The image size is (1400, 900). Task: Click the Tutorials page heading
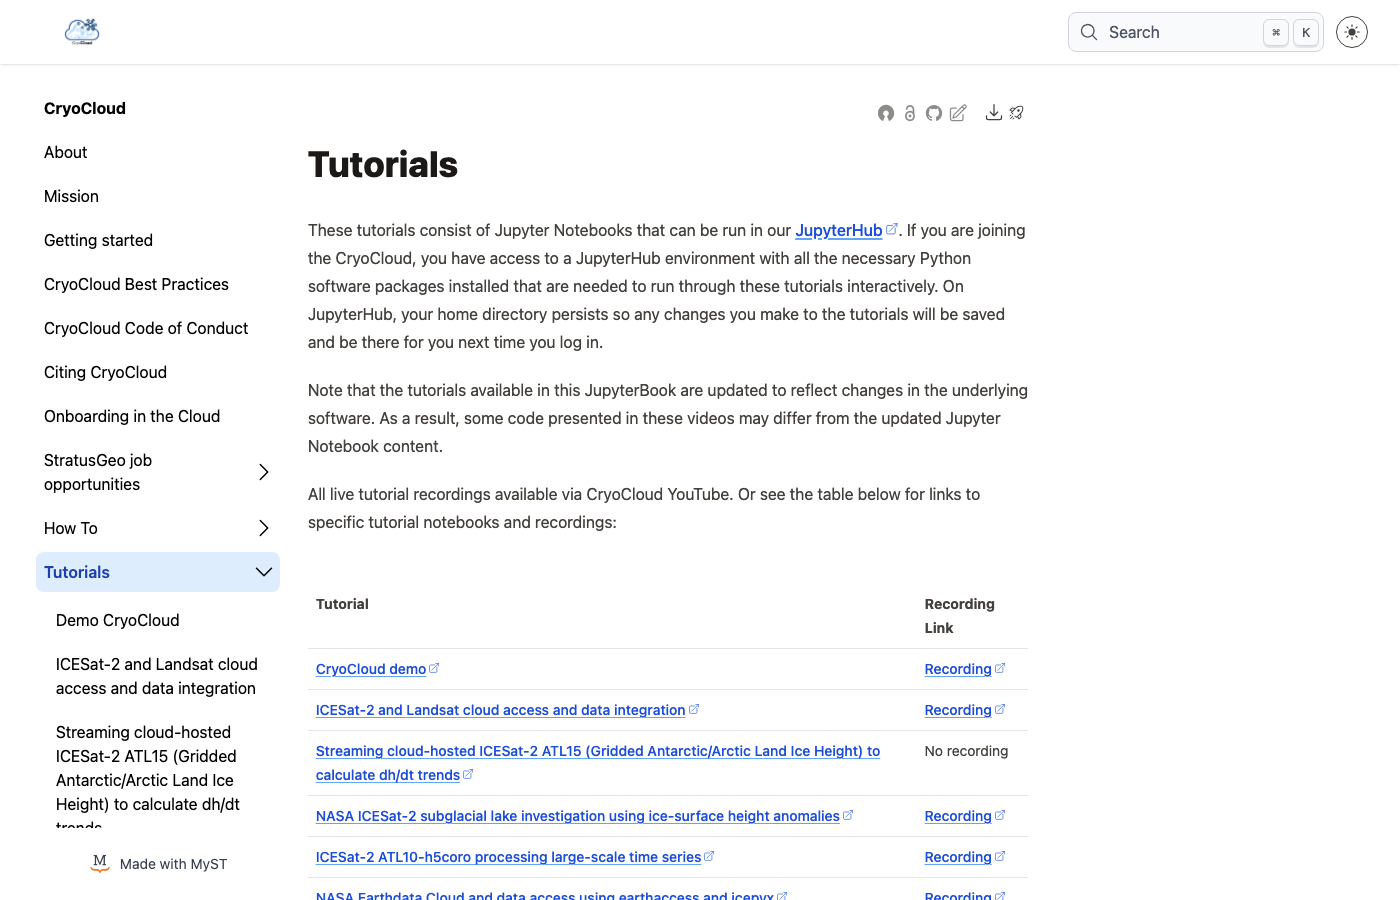[x=383, y=165]
